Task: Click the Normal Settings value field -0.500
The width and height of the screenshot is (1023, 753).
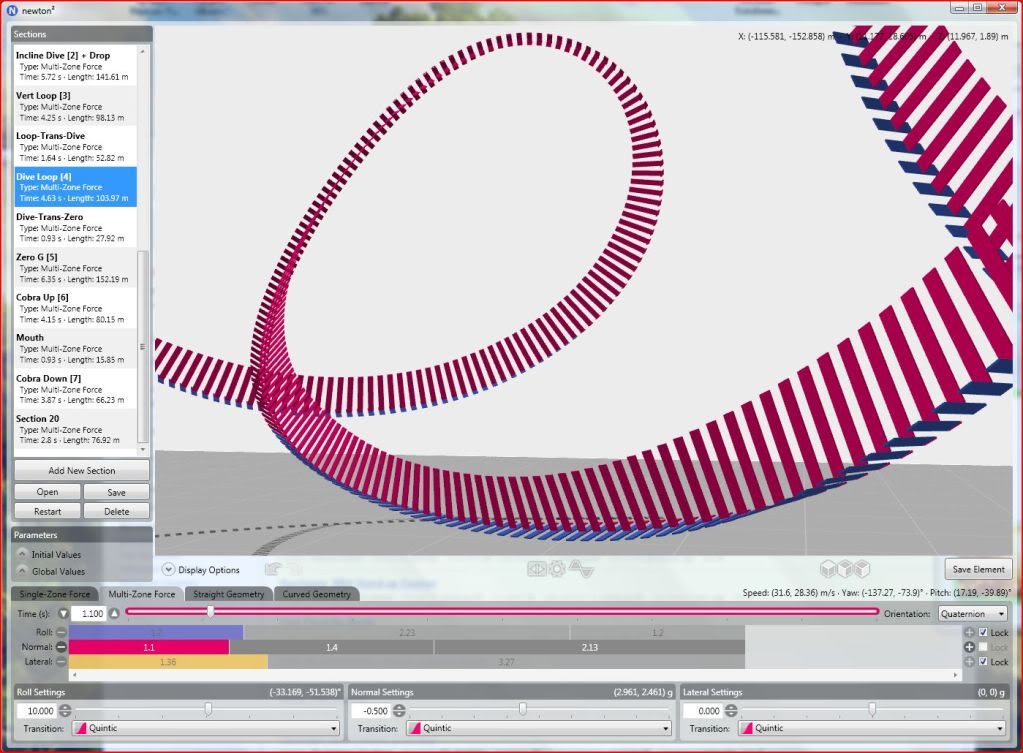Action: 372,711
